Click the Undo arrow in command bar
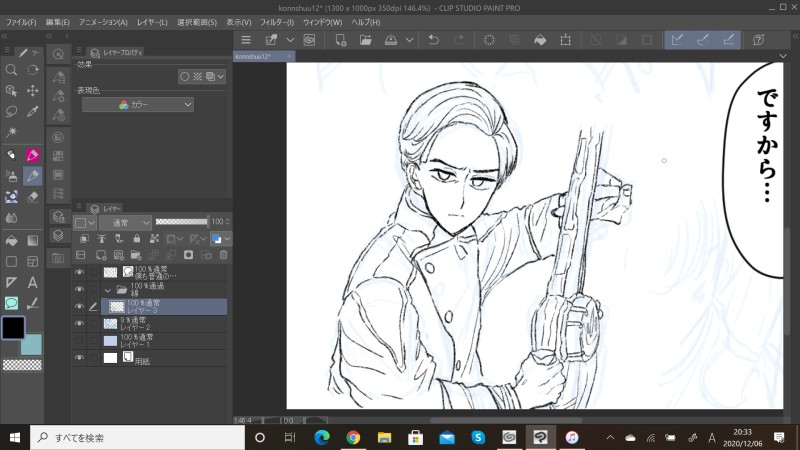 [x=433, y=40]
